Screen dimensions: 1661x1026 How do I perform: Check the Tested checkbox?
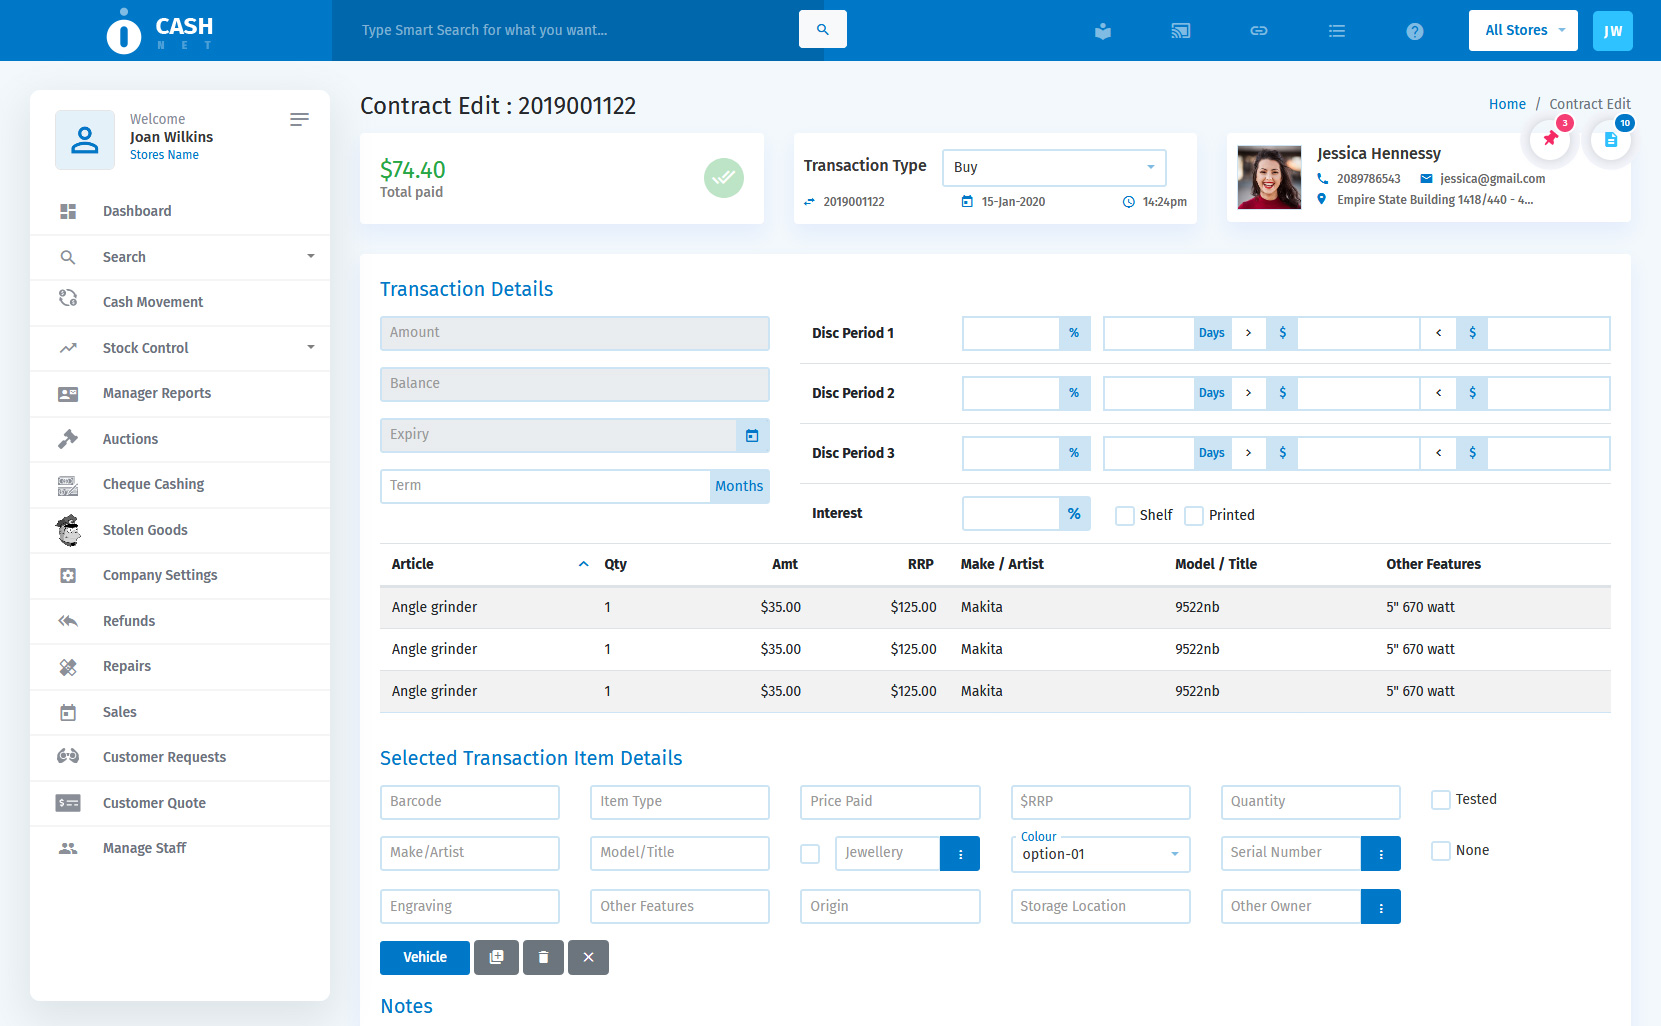1441,800
